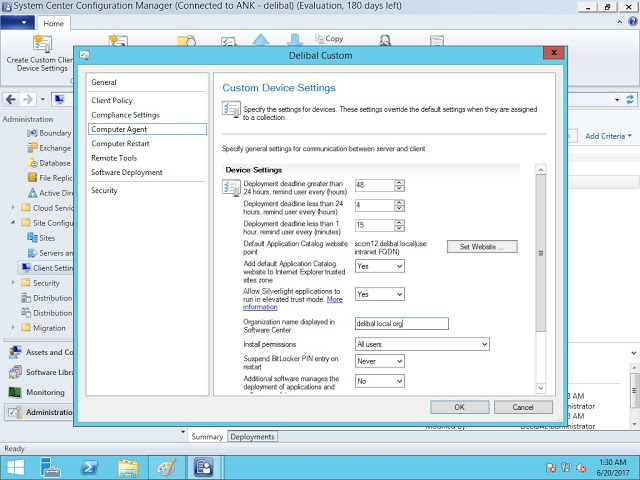The height and width of the screenshot is (480, 640).
Task: Select Software Deployment in settings list
Action: click(x=126, y=172)
